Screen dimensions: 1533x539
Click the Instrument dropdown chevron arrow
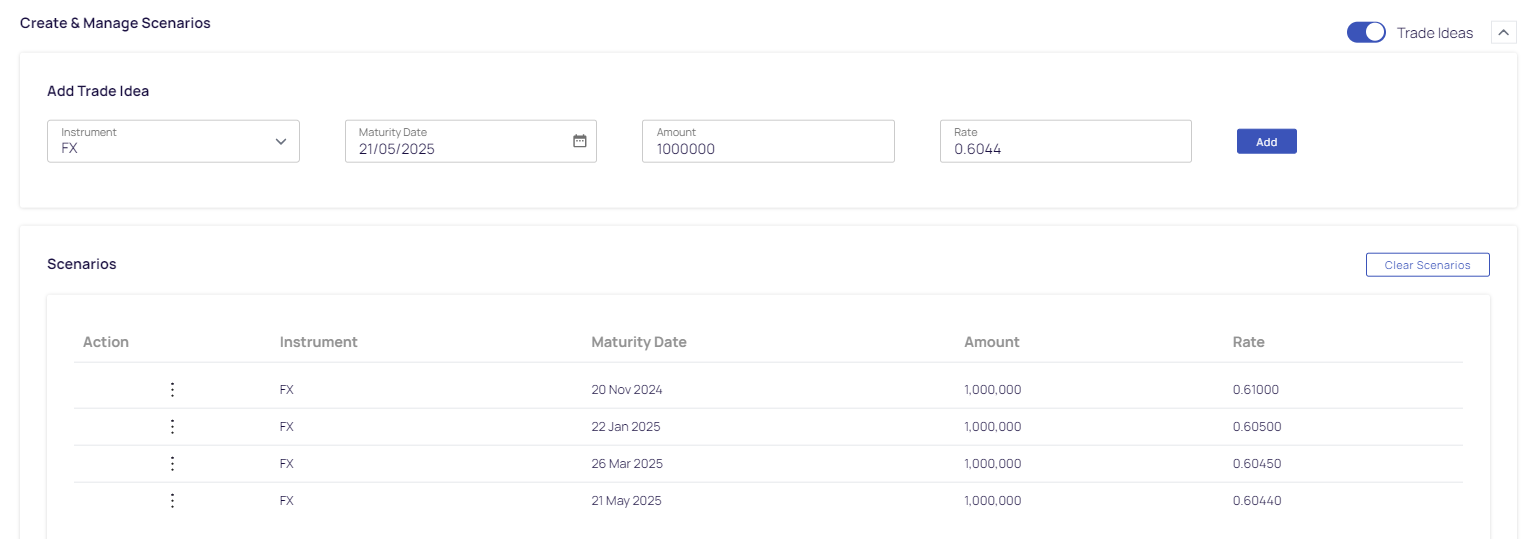click(x=281, y=142)
